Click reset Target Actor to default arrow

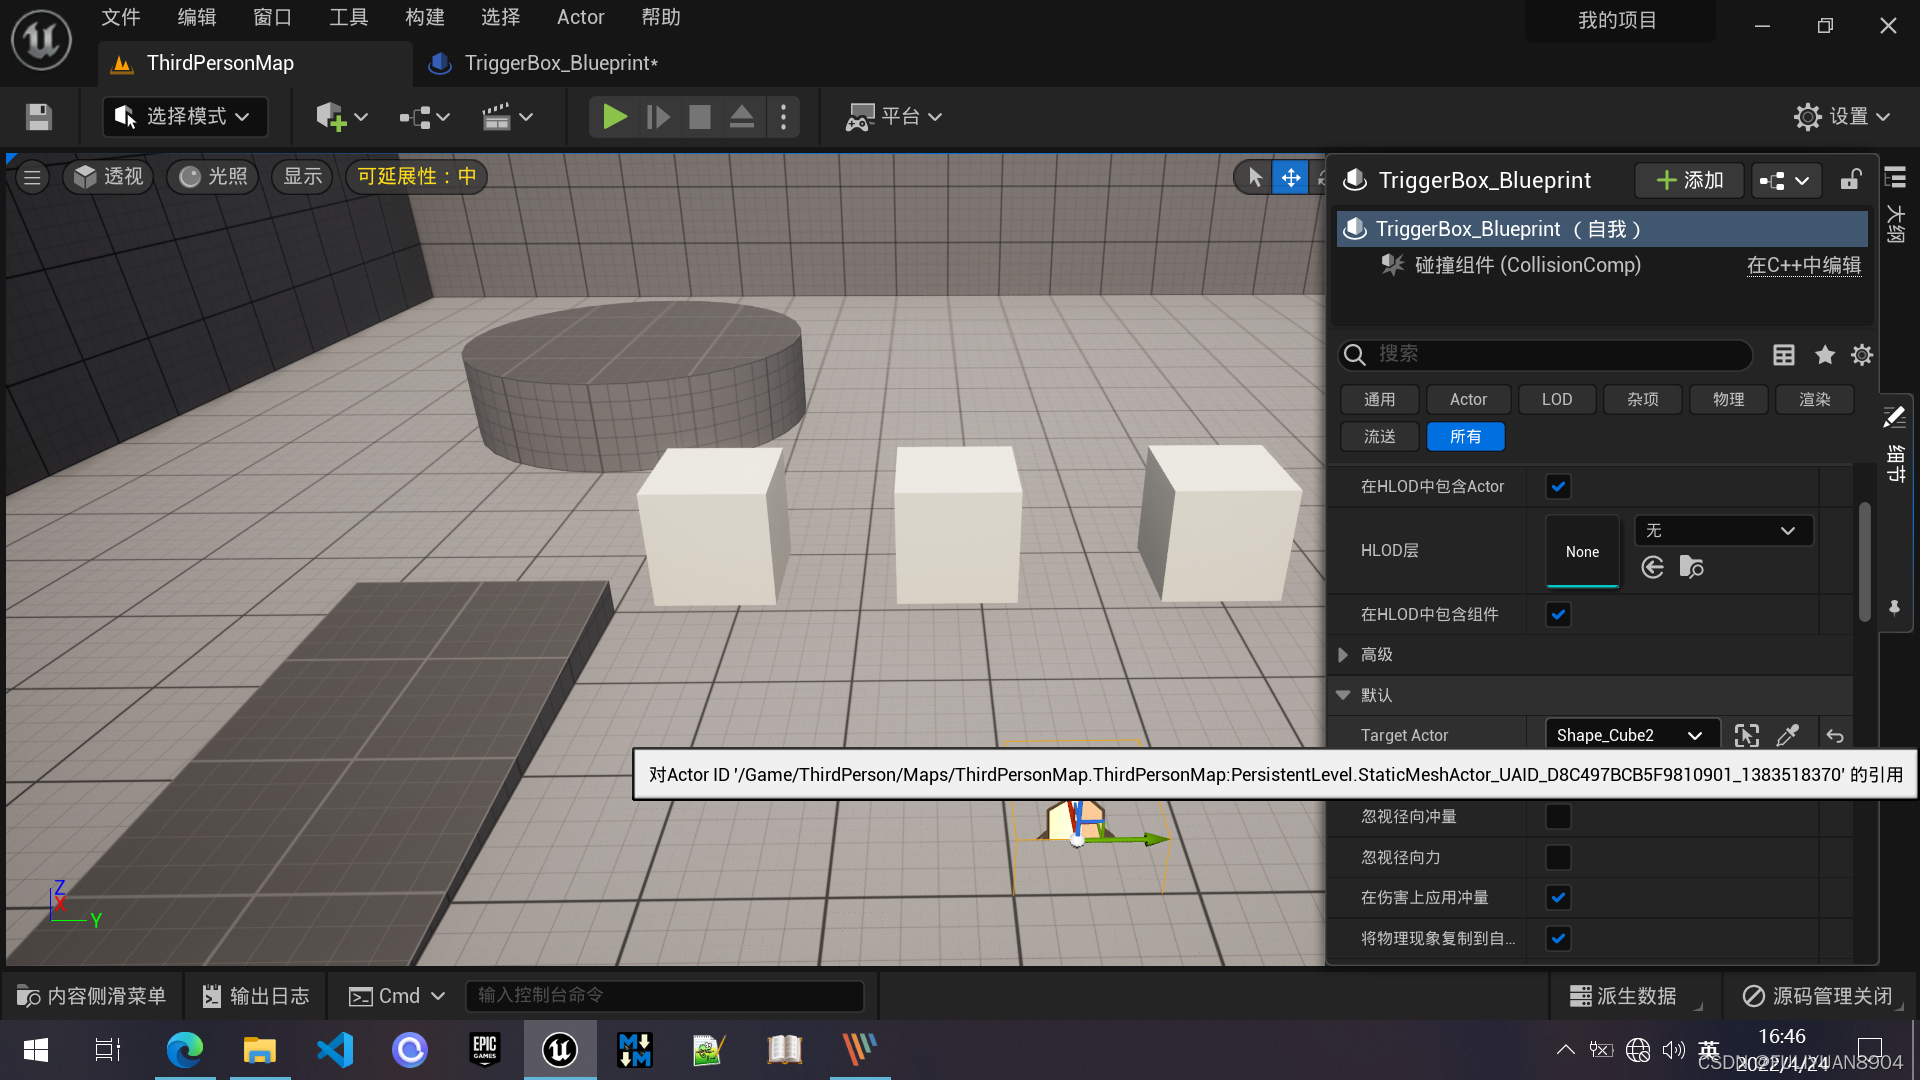(x=1835, y=736)
